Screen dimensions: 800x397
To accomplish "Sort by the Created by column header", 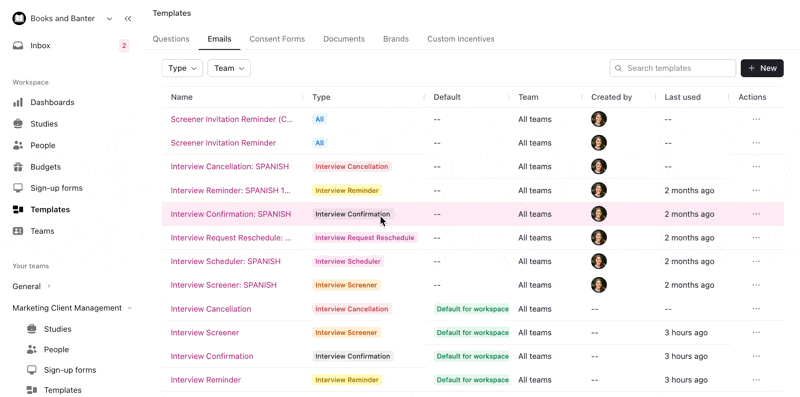I will [611, 97].
